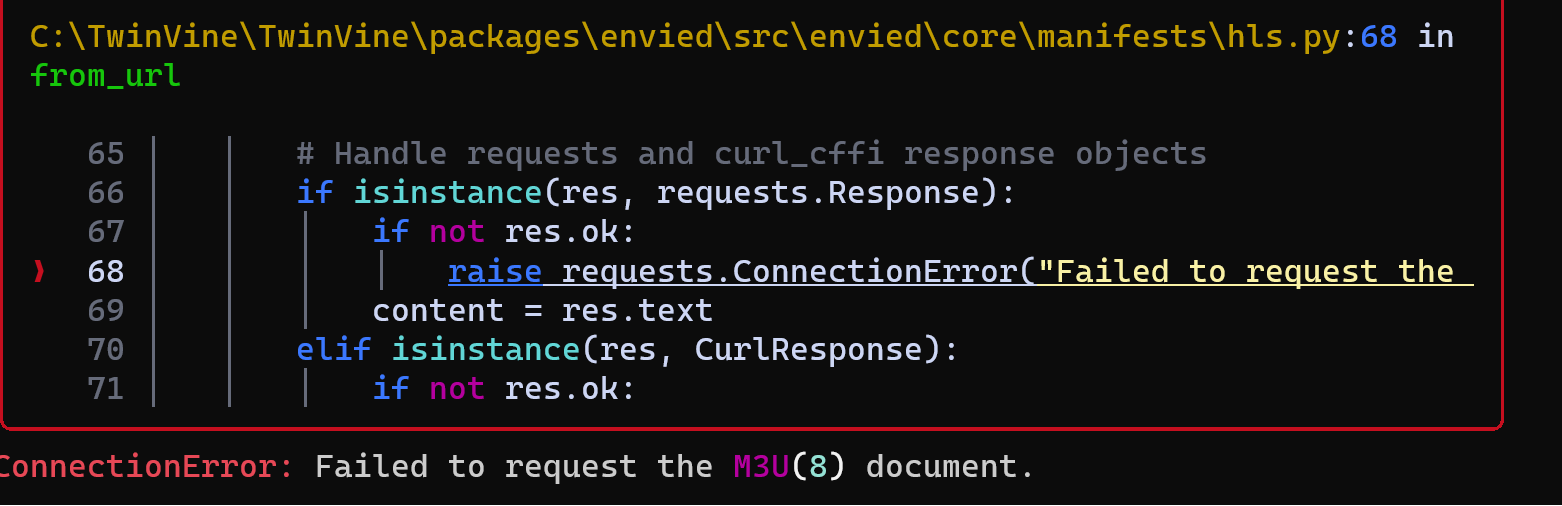Click line number 69 in the gutter
Image resolution: width=1562 pixels, height=506 pixels.
coord(106,310)
